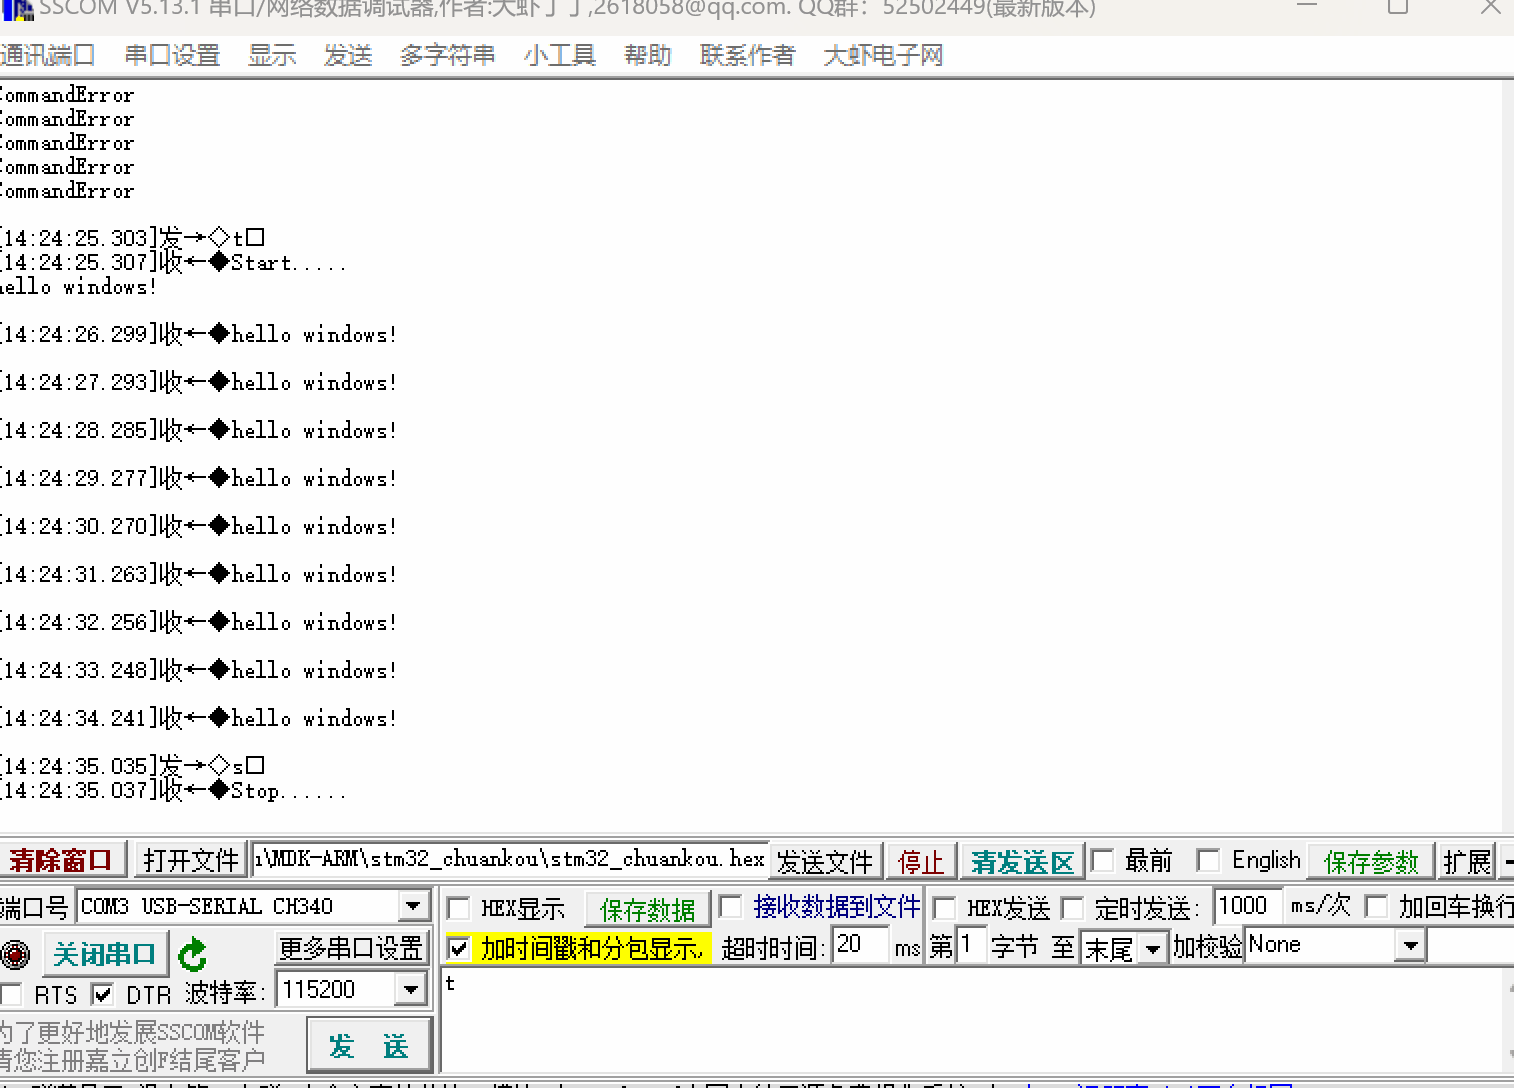Click the 发送文件 button
Viewport: 1514px width, 1088px height.
(x=825, y=861)
